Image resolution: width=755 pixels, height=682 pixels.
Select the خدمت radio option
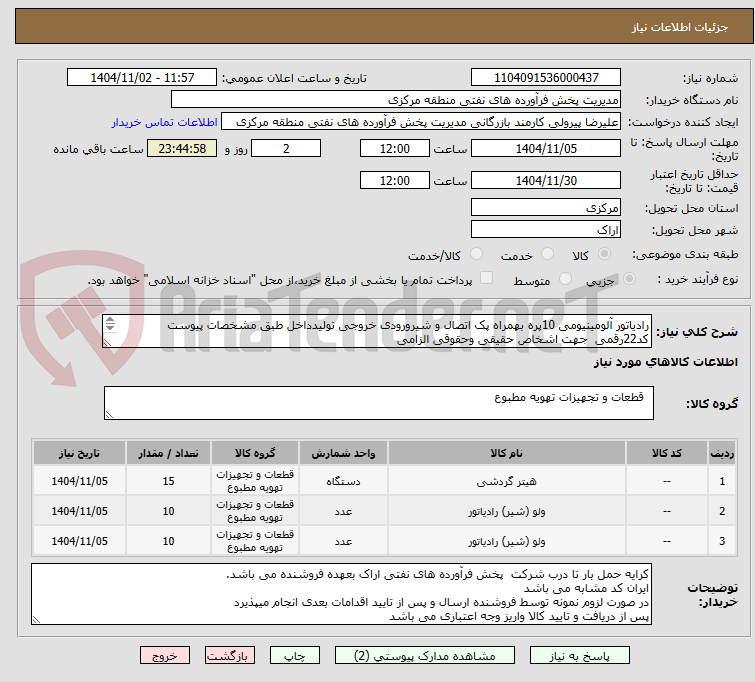click(x=547, y=254)
